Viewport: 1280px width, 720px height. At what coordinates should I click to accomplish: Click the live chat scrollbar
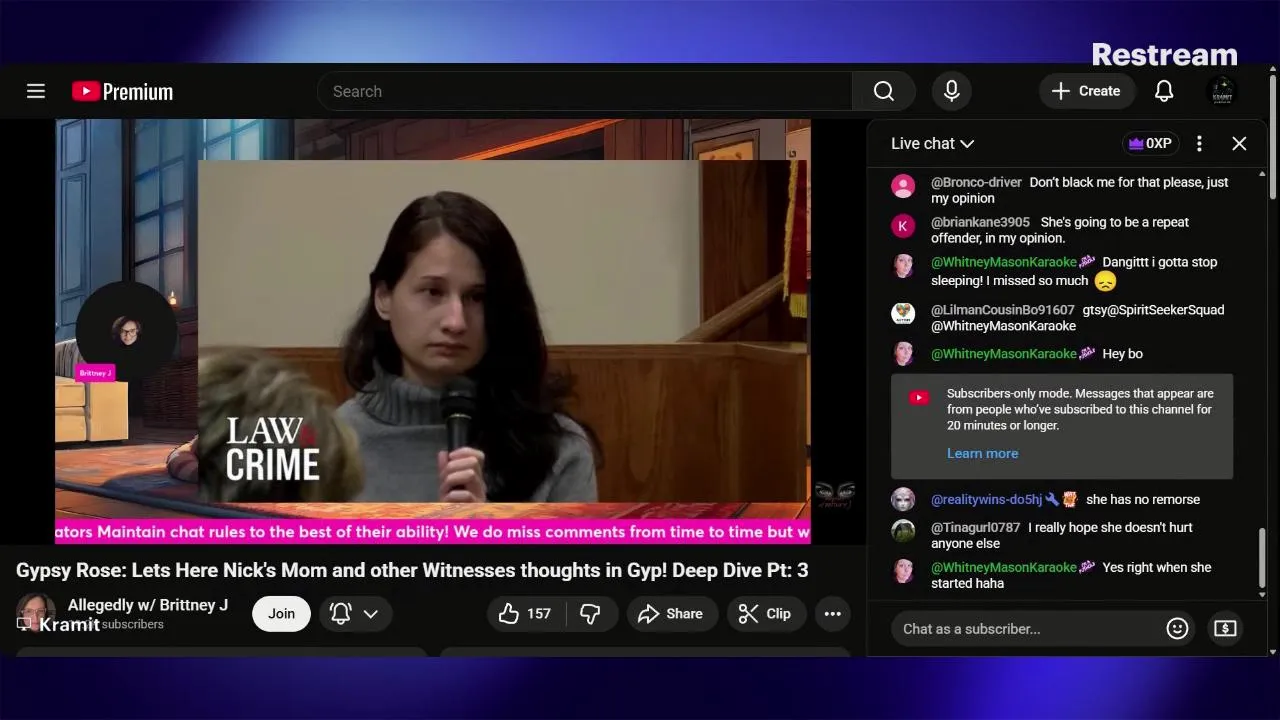click(1262, 560)
